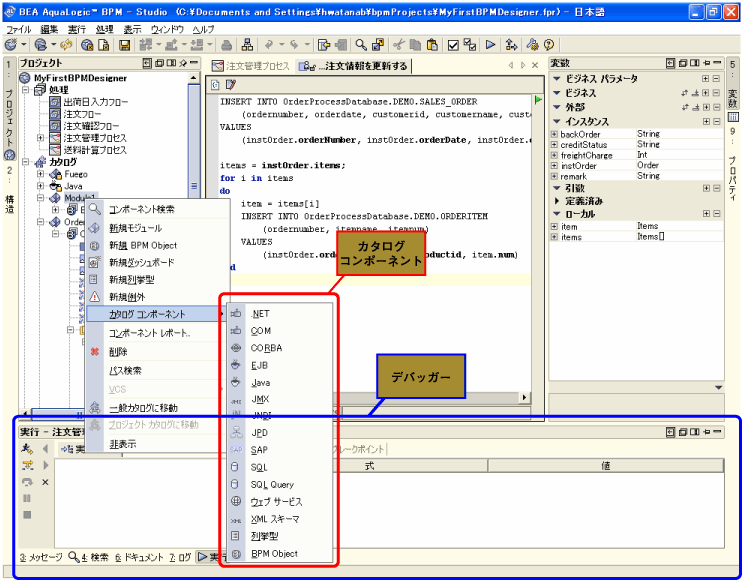Open the 7: ログ bottom tab
The height and width of the screenshot is (580, 745).
[x=181, y=557]
